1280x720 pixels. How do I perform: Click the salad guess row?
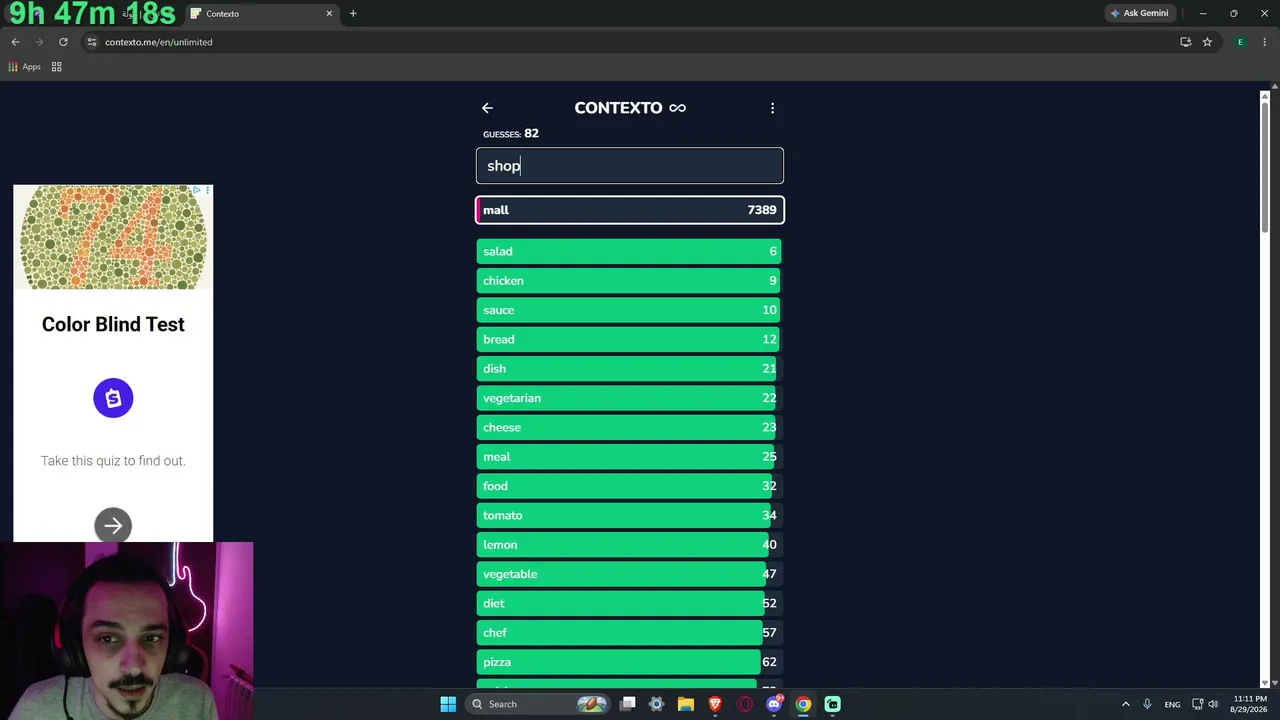click(x=630, y=251)
